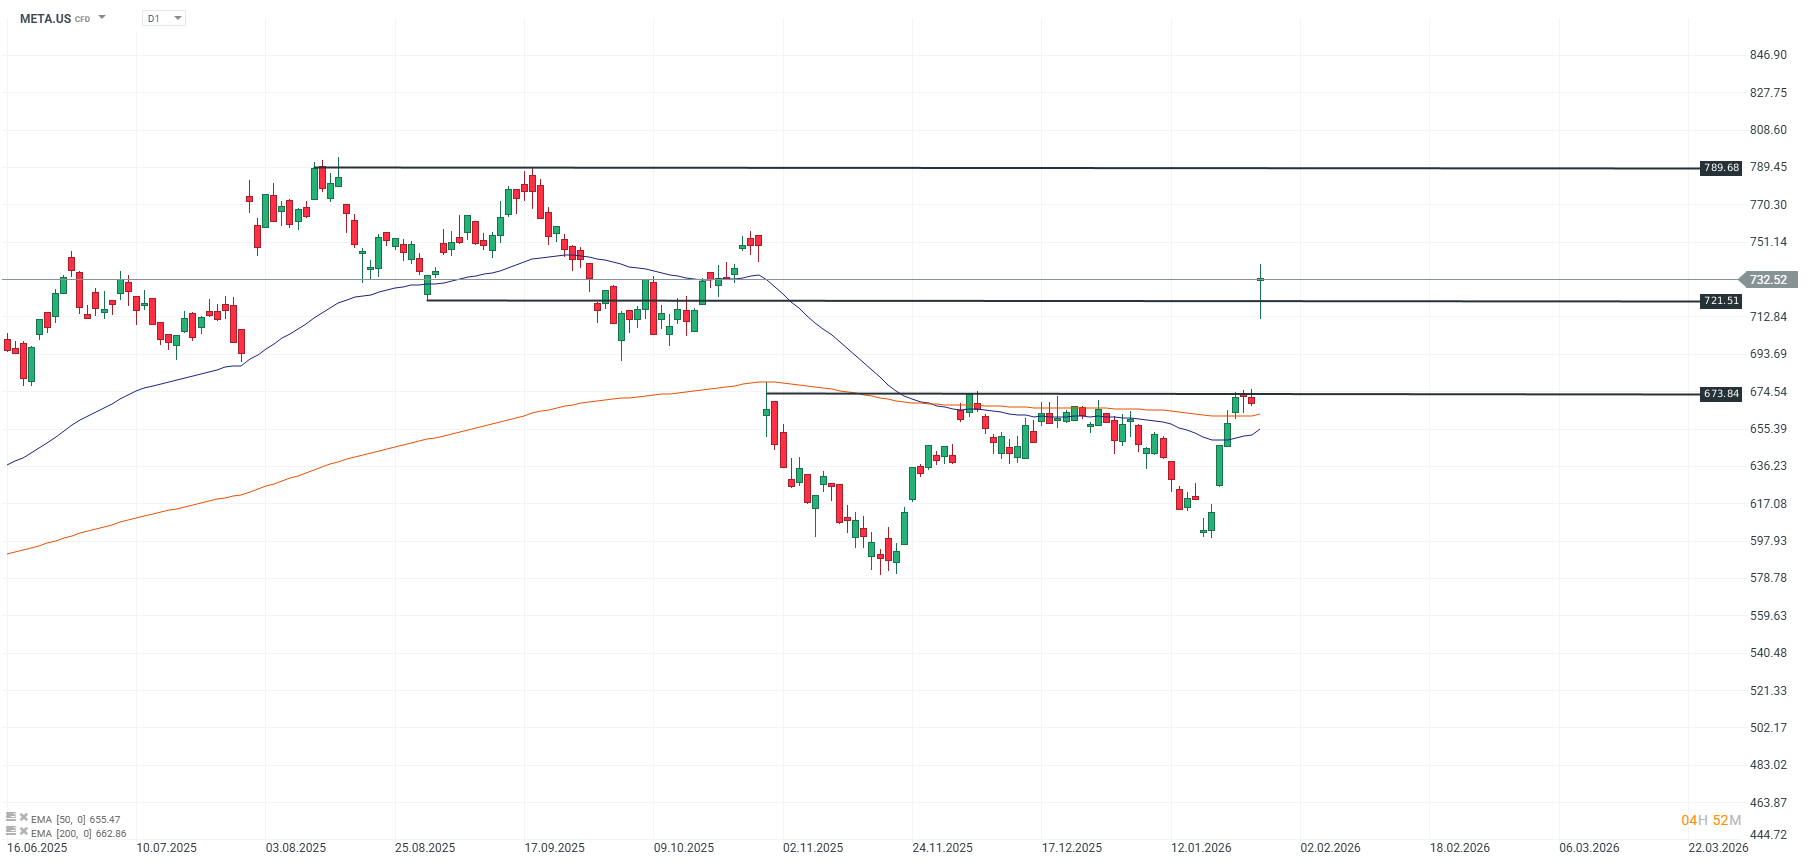Click the 444.72 level on the price scale

click(x=1768, y=834)
